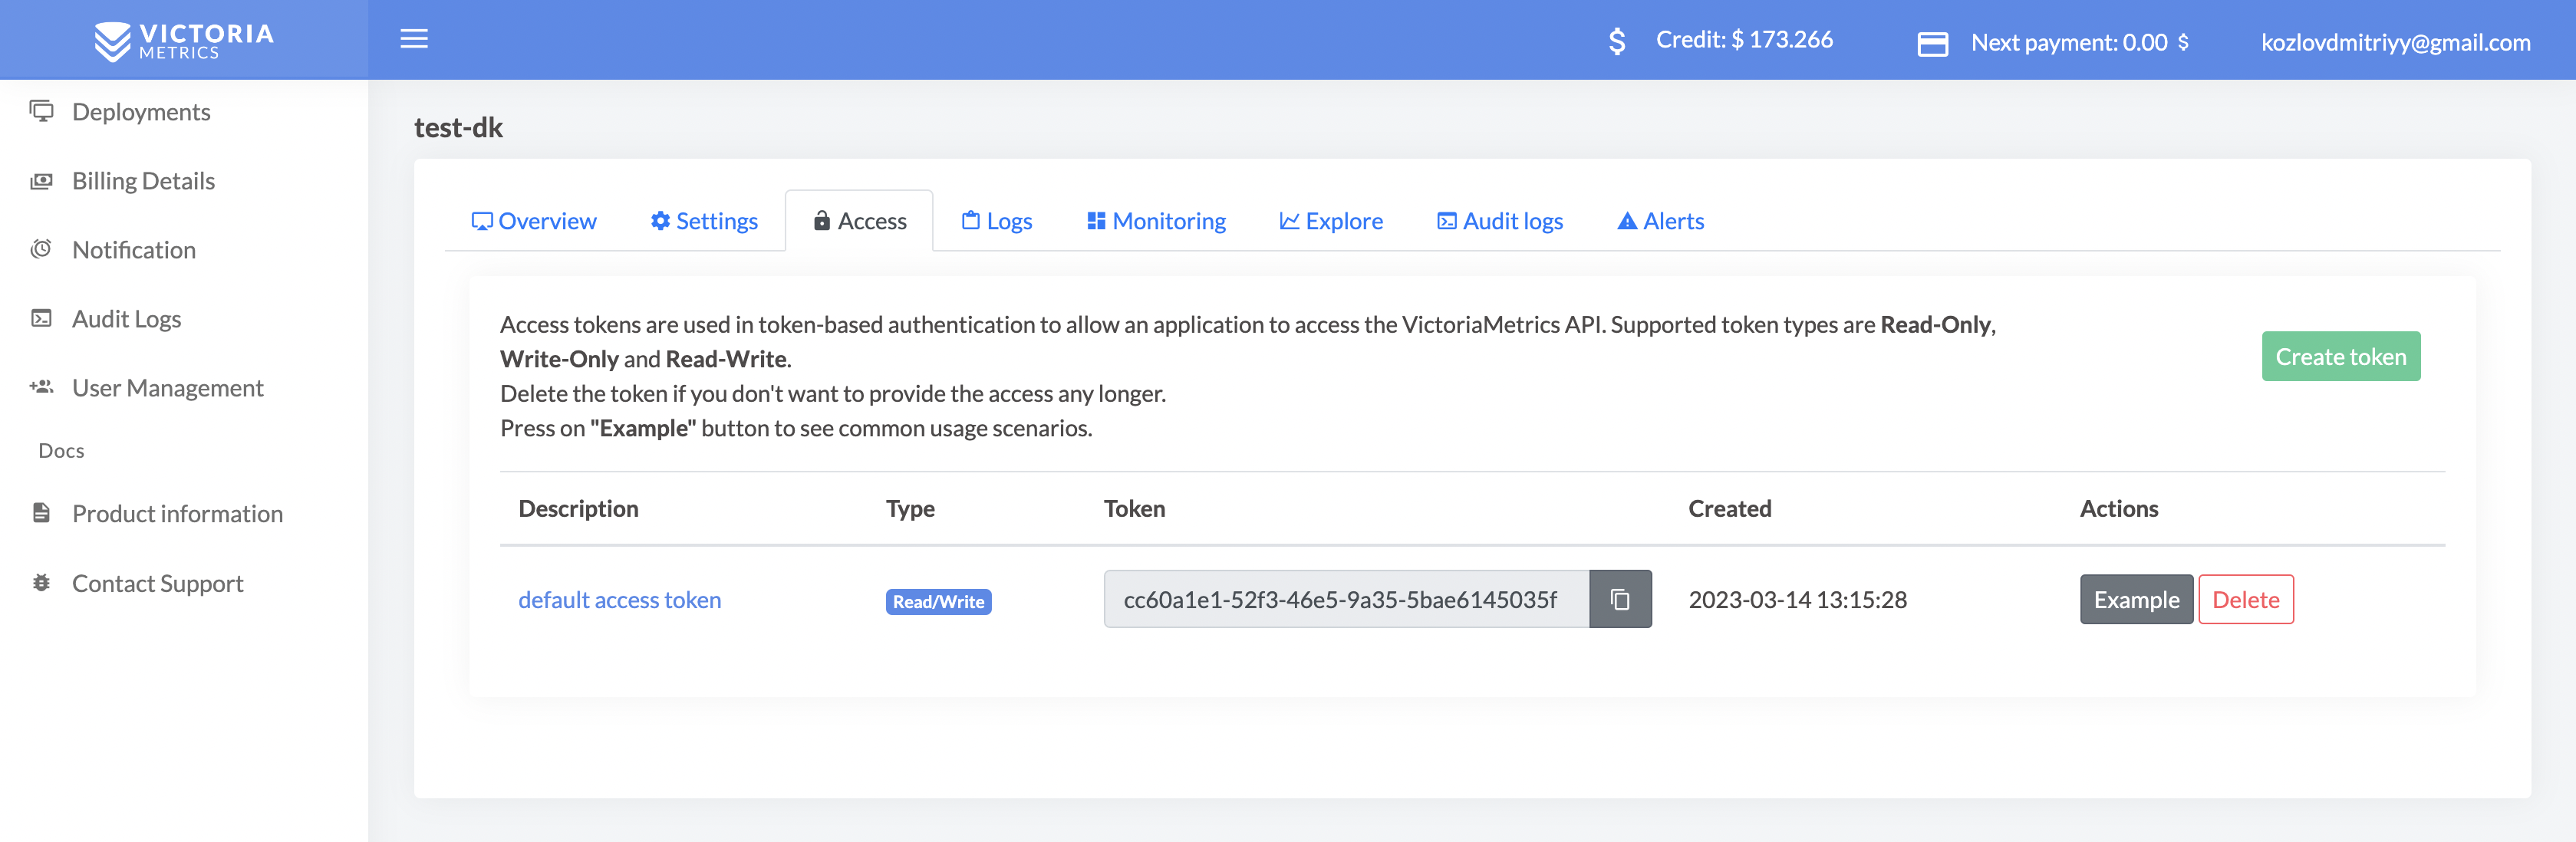The image size is (2576, 842).
Task: Click the Docs section label
Action: pos(61,450)
